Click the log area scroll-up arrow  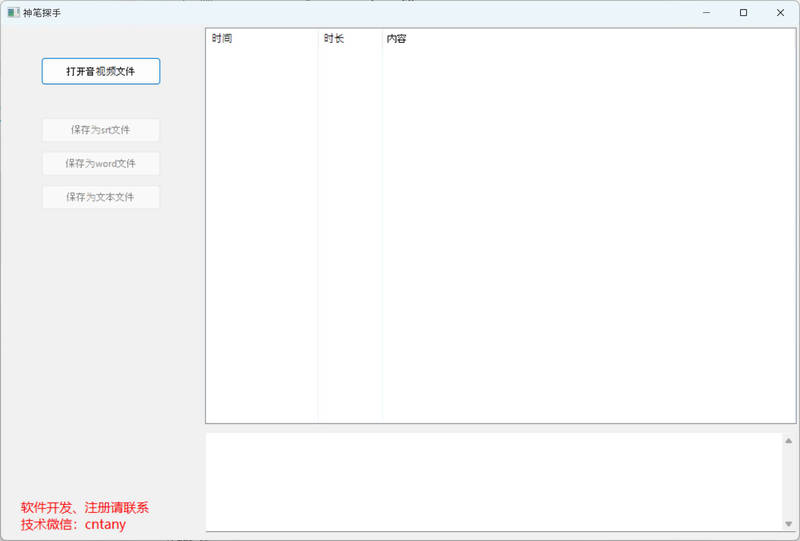[789, 440]
